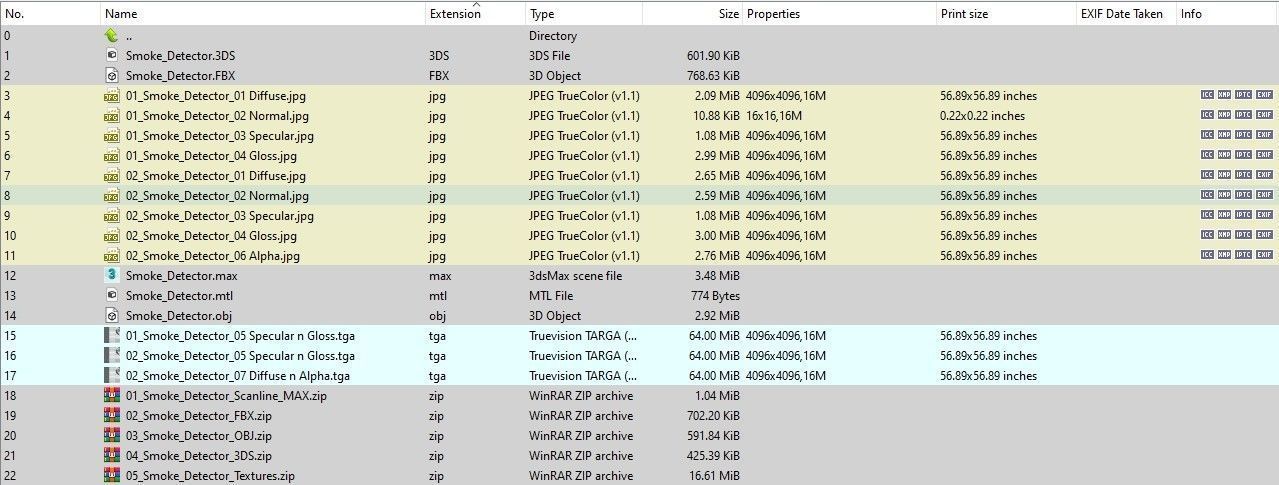Click the JPG icon of 01_Smoke_Detector_01 Diffuse.jpg
Viewport: 1279px width, 485px height.
pyautogui.click(x=112, y=96)
